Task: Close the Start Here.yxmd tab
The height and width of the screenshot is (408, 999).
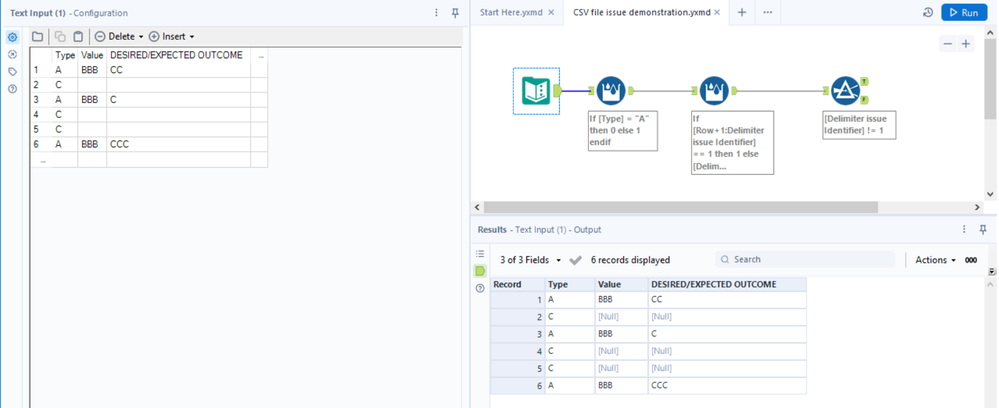Action: click(x=551, y=12)
